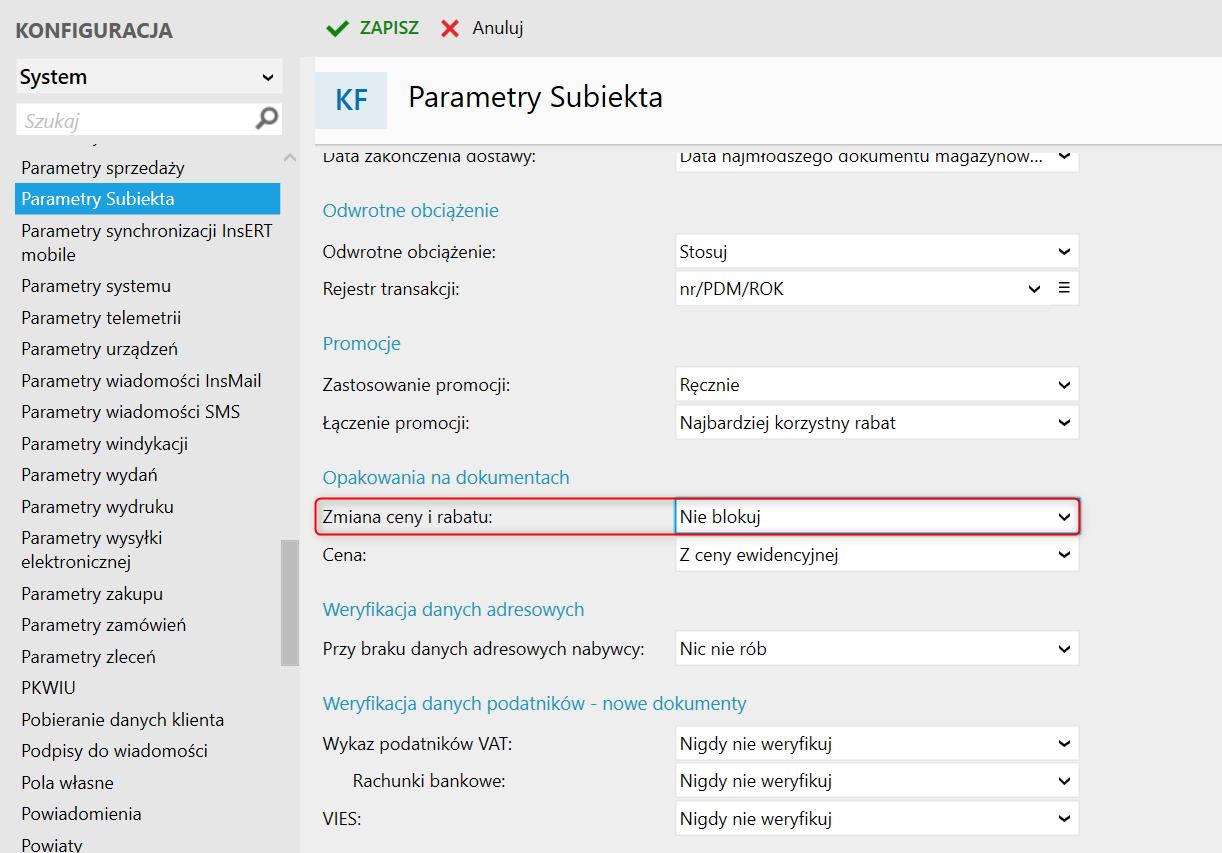This screenshot has width=1222, height=853.
Task: Open the VIES dropdown
Action: point(877,819)
